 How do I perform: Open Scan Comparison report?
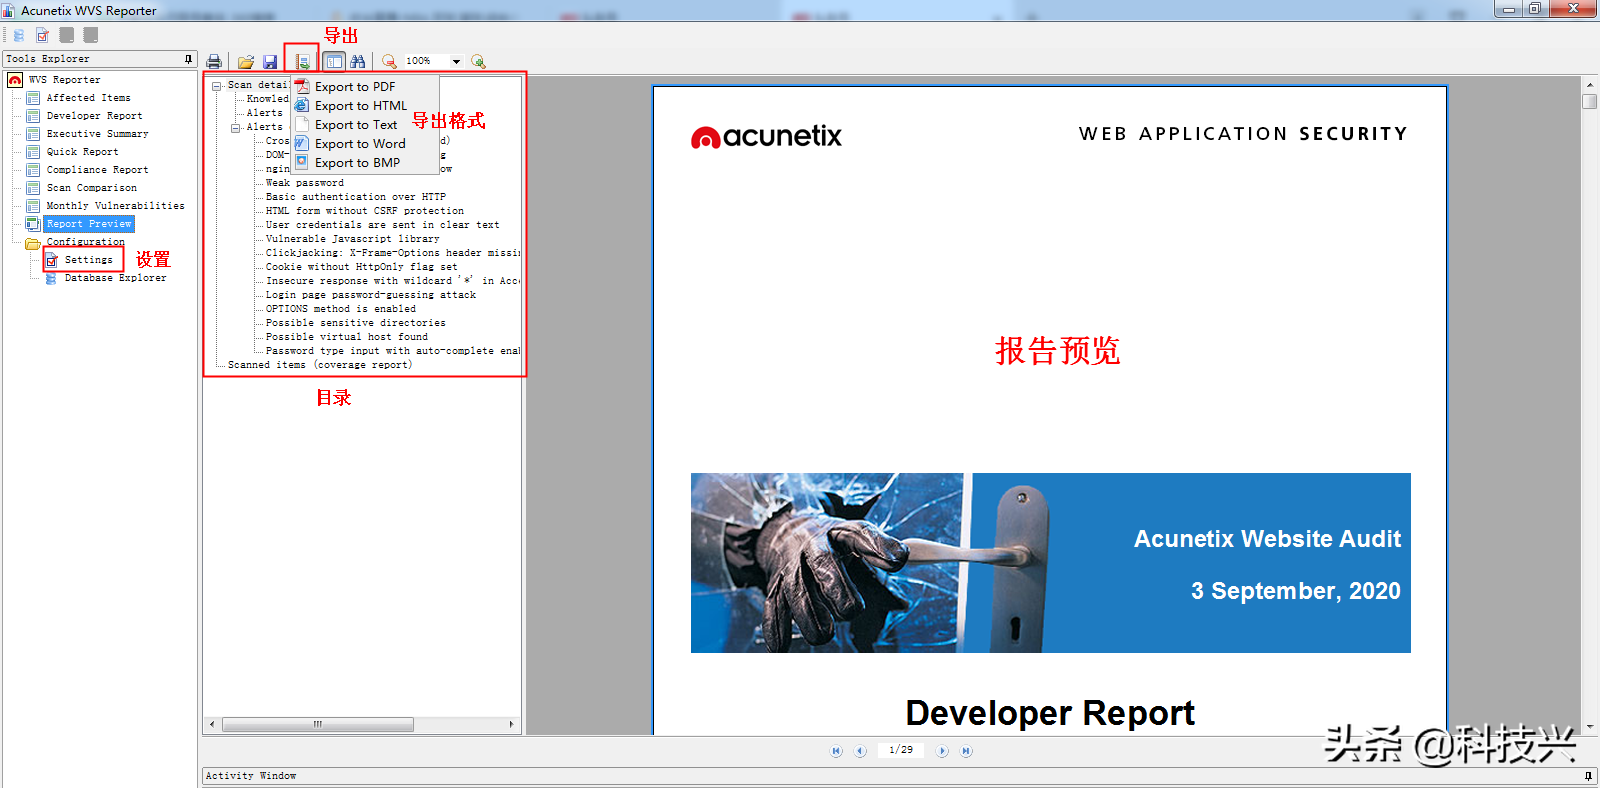click(x=91, y=188)
